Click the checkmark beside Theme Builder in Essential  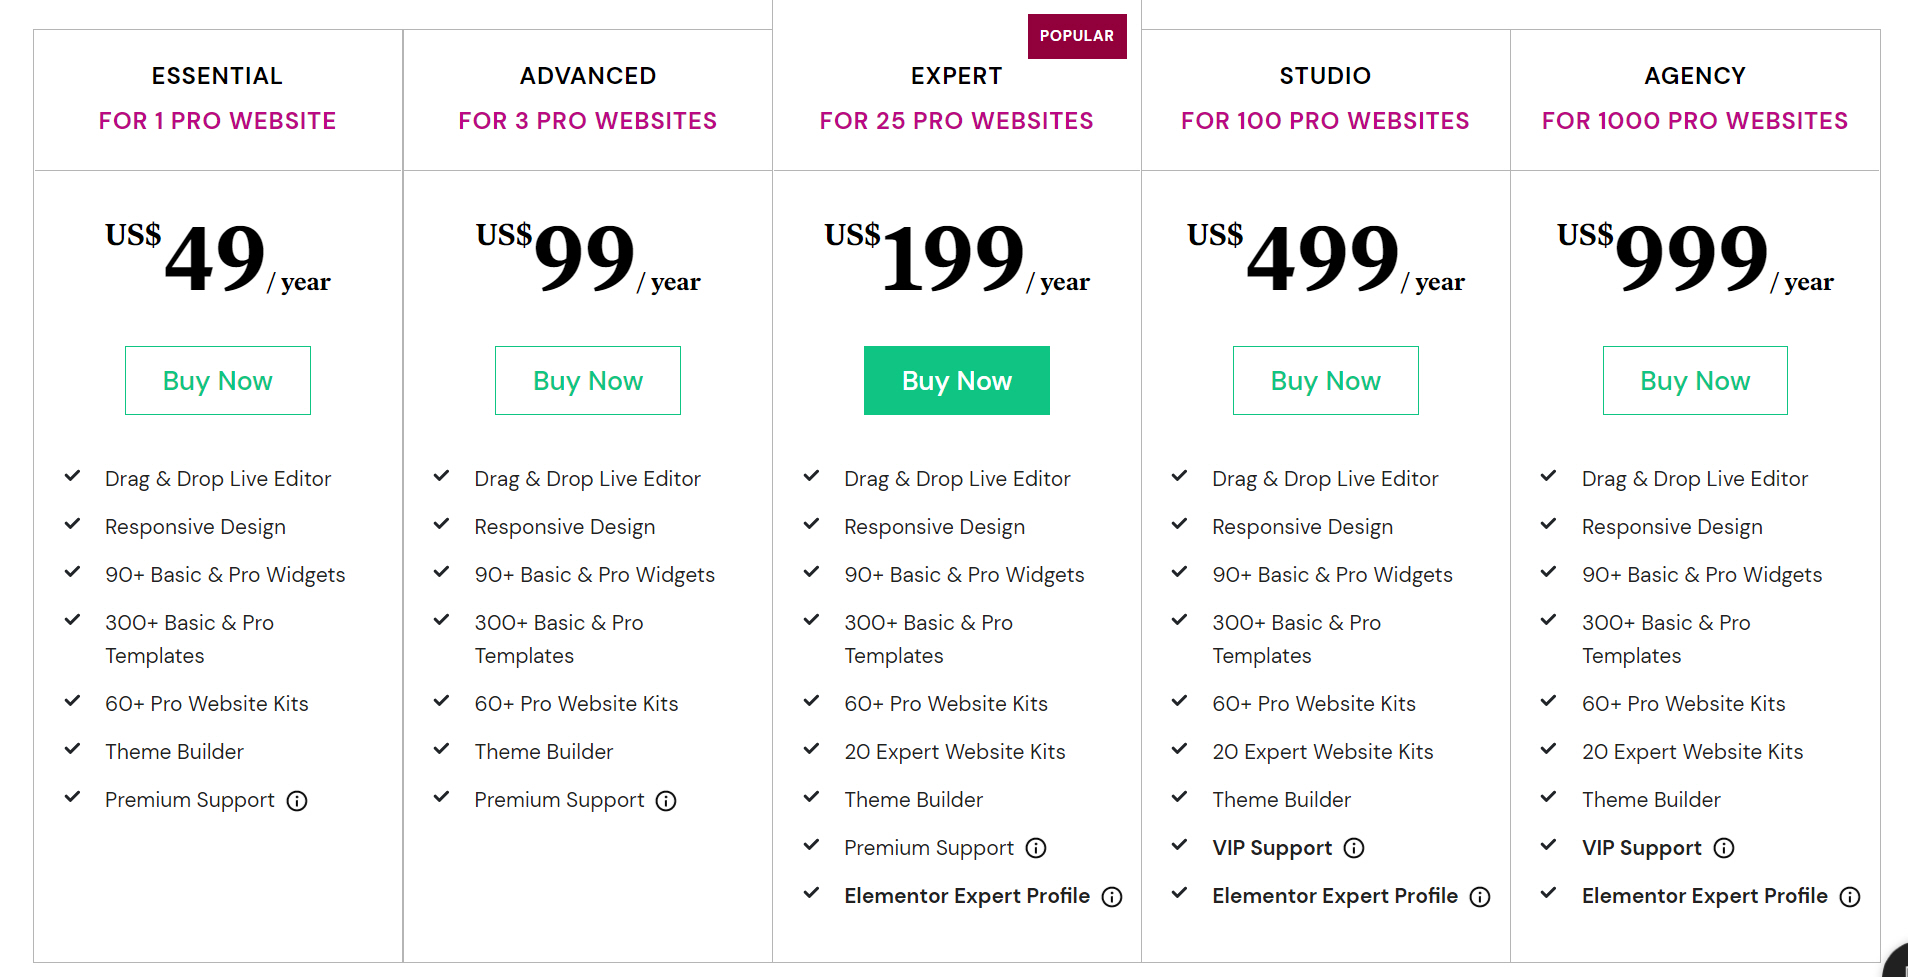[x=72, y=749]
